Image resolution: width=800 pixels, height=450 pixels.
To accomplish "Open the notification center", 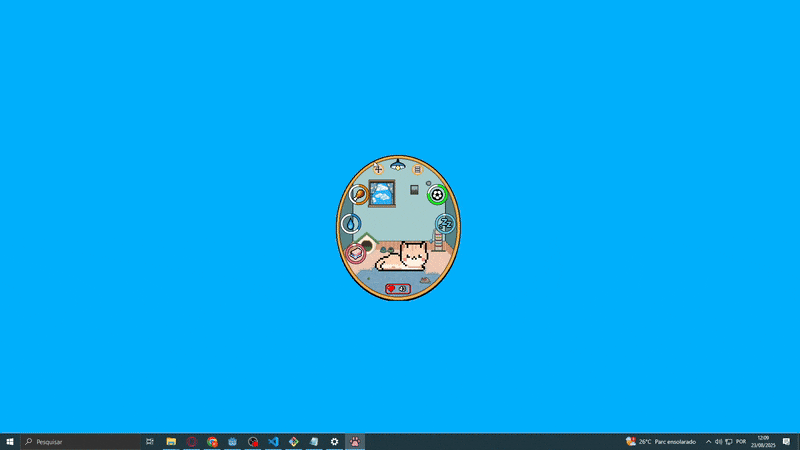I will pyautogui.click(x=786, y=442).
